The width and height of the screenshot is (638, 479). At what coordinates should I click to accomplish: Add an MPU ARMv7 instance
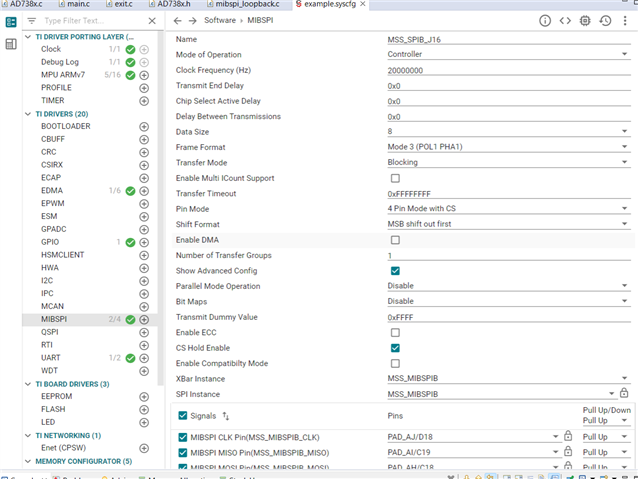[x=144, y=75]
